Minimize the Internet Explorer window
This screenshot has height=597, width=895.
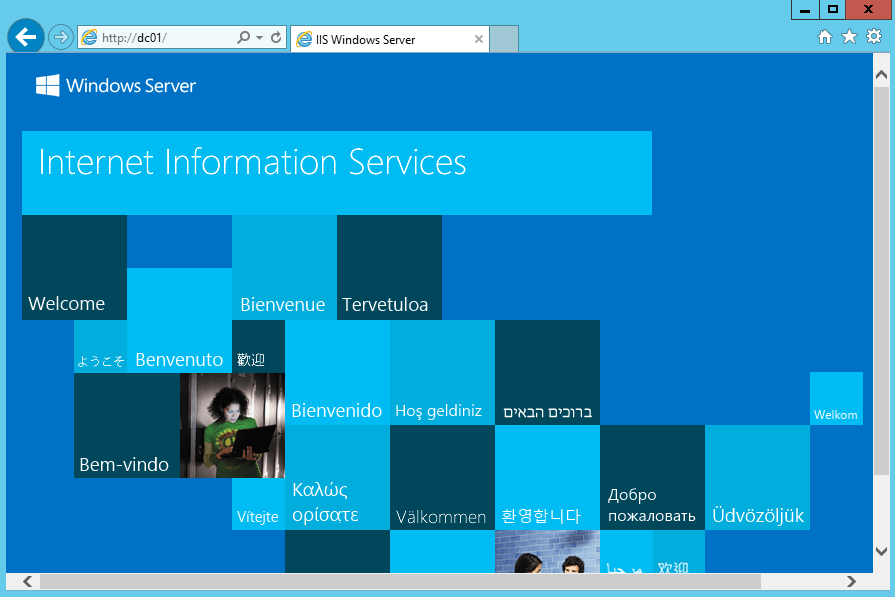tap(805, 10)
